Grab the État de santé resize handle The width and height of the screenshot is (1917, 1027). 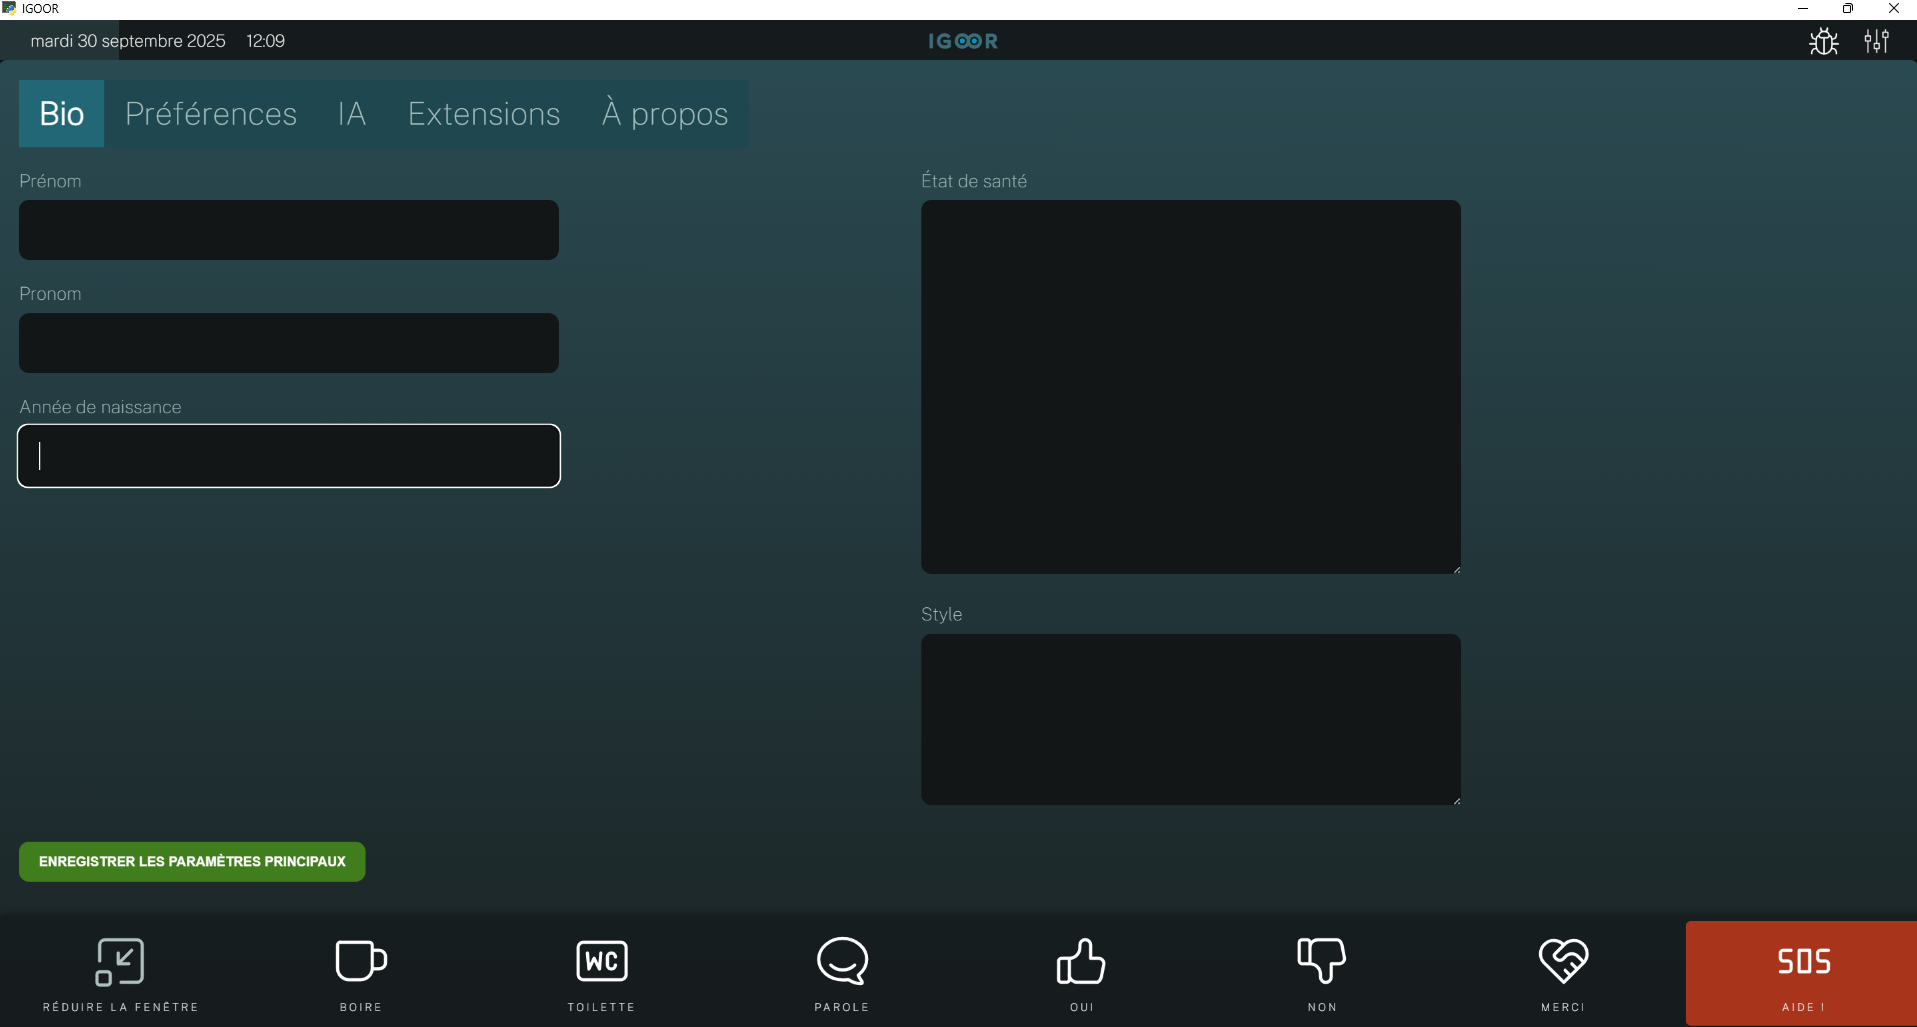(x=1456, y=569)
